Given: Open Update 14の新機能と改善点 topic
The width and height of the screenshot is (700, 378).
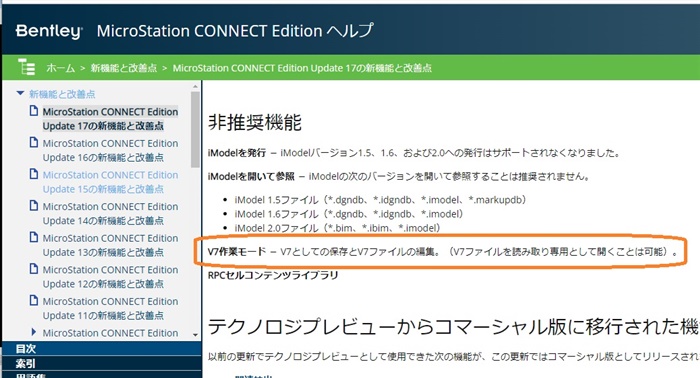Looking at the screenshot, I should [x=110, y=214].
